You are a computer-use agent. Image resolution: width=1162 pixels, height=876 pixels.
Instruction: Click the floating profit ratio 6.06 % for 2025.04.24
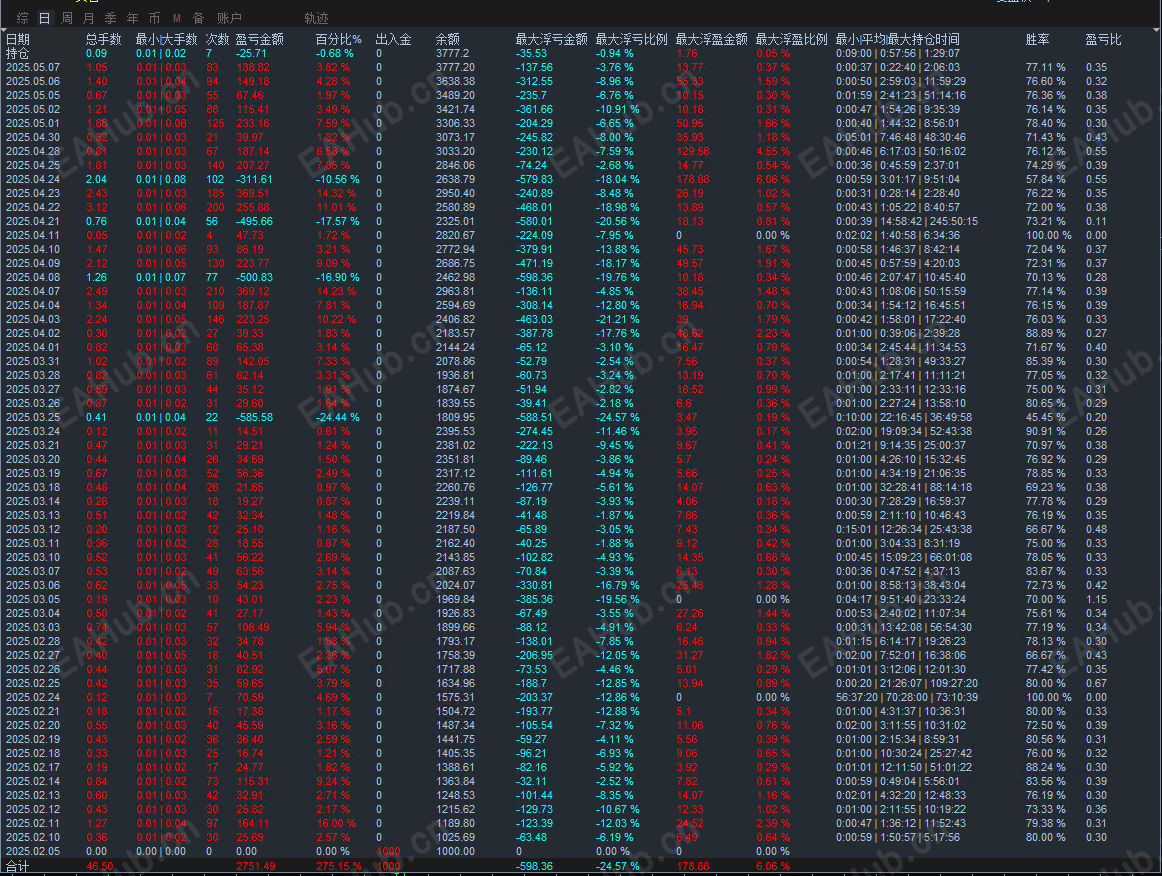pos(773,179)
